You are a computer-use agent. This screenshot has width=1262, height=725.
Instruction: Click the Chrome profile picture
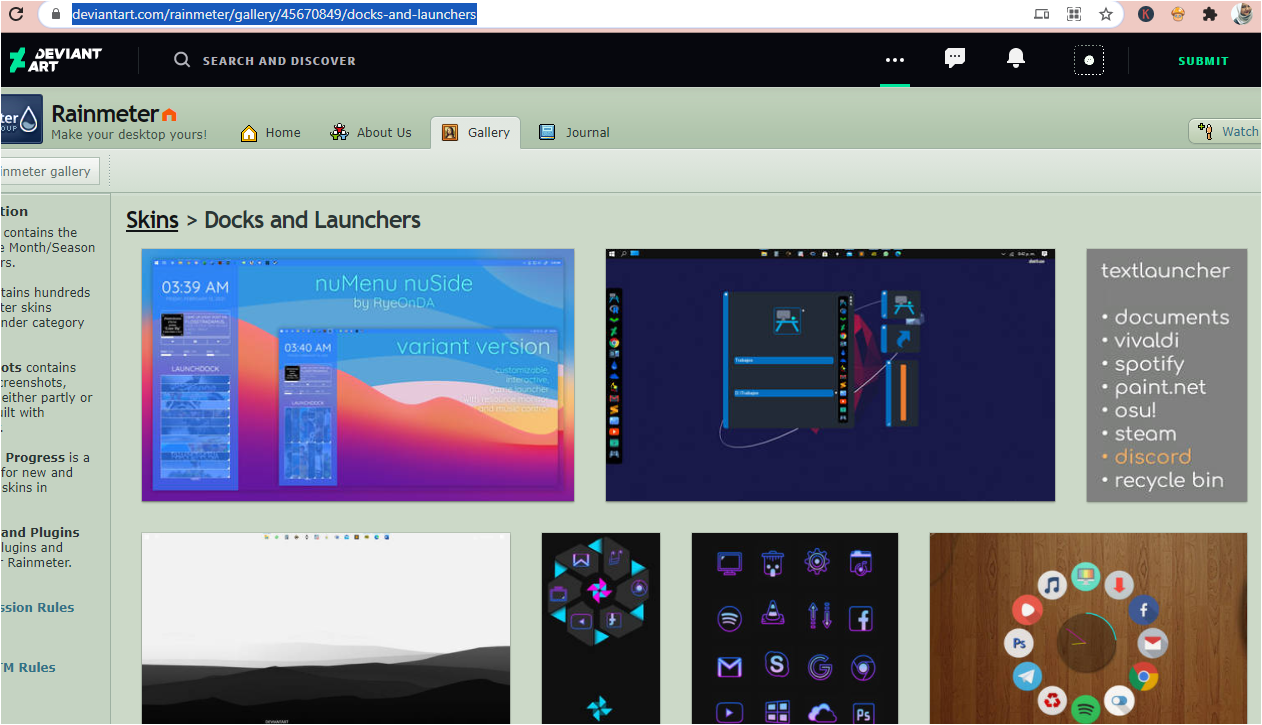[x=1242, y=14]
